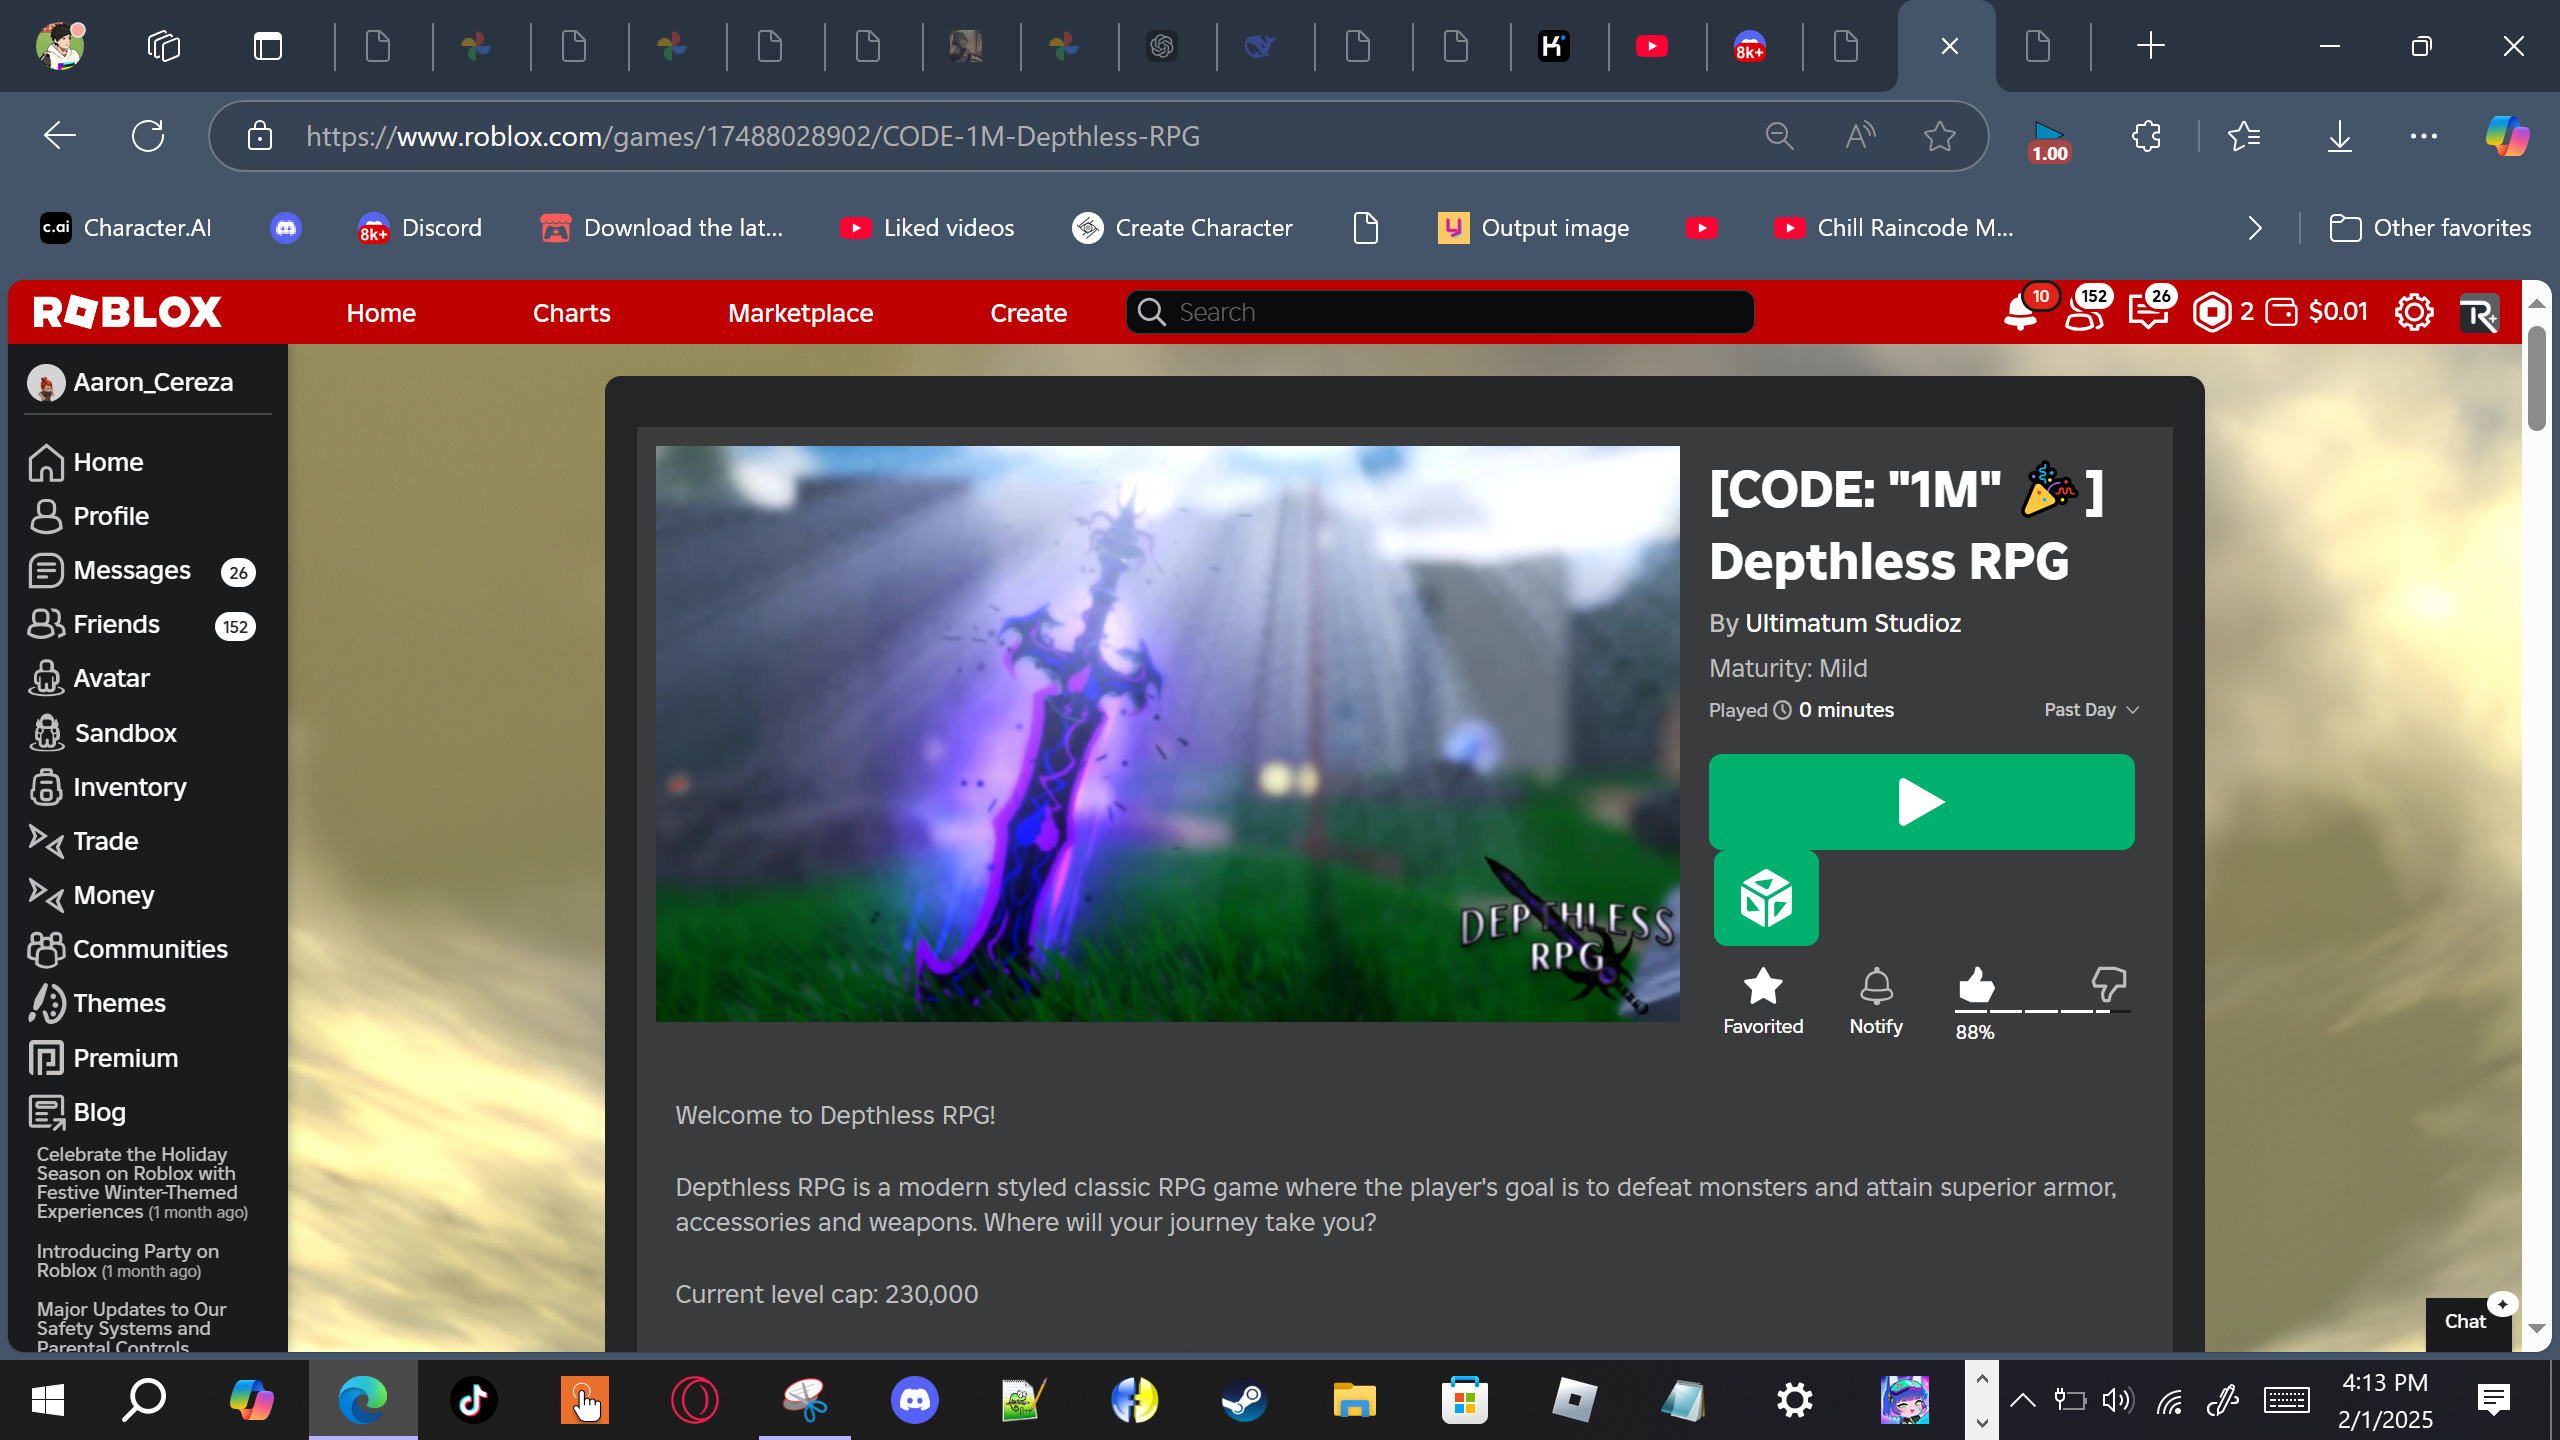The image size is (2560, 1440).
Task: Open the Chat panel button
Action: click(x=2465, y=1322)
